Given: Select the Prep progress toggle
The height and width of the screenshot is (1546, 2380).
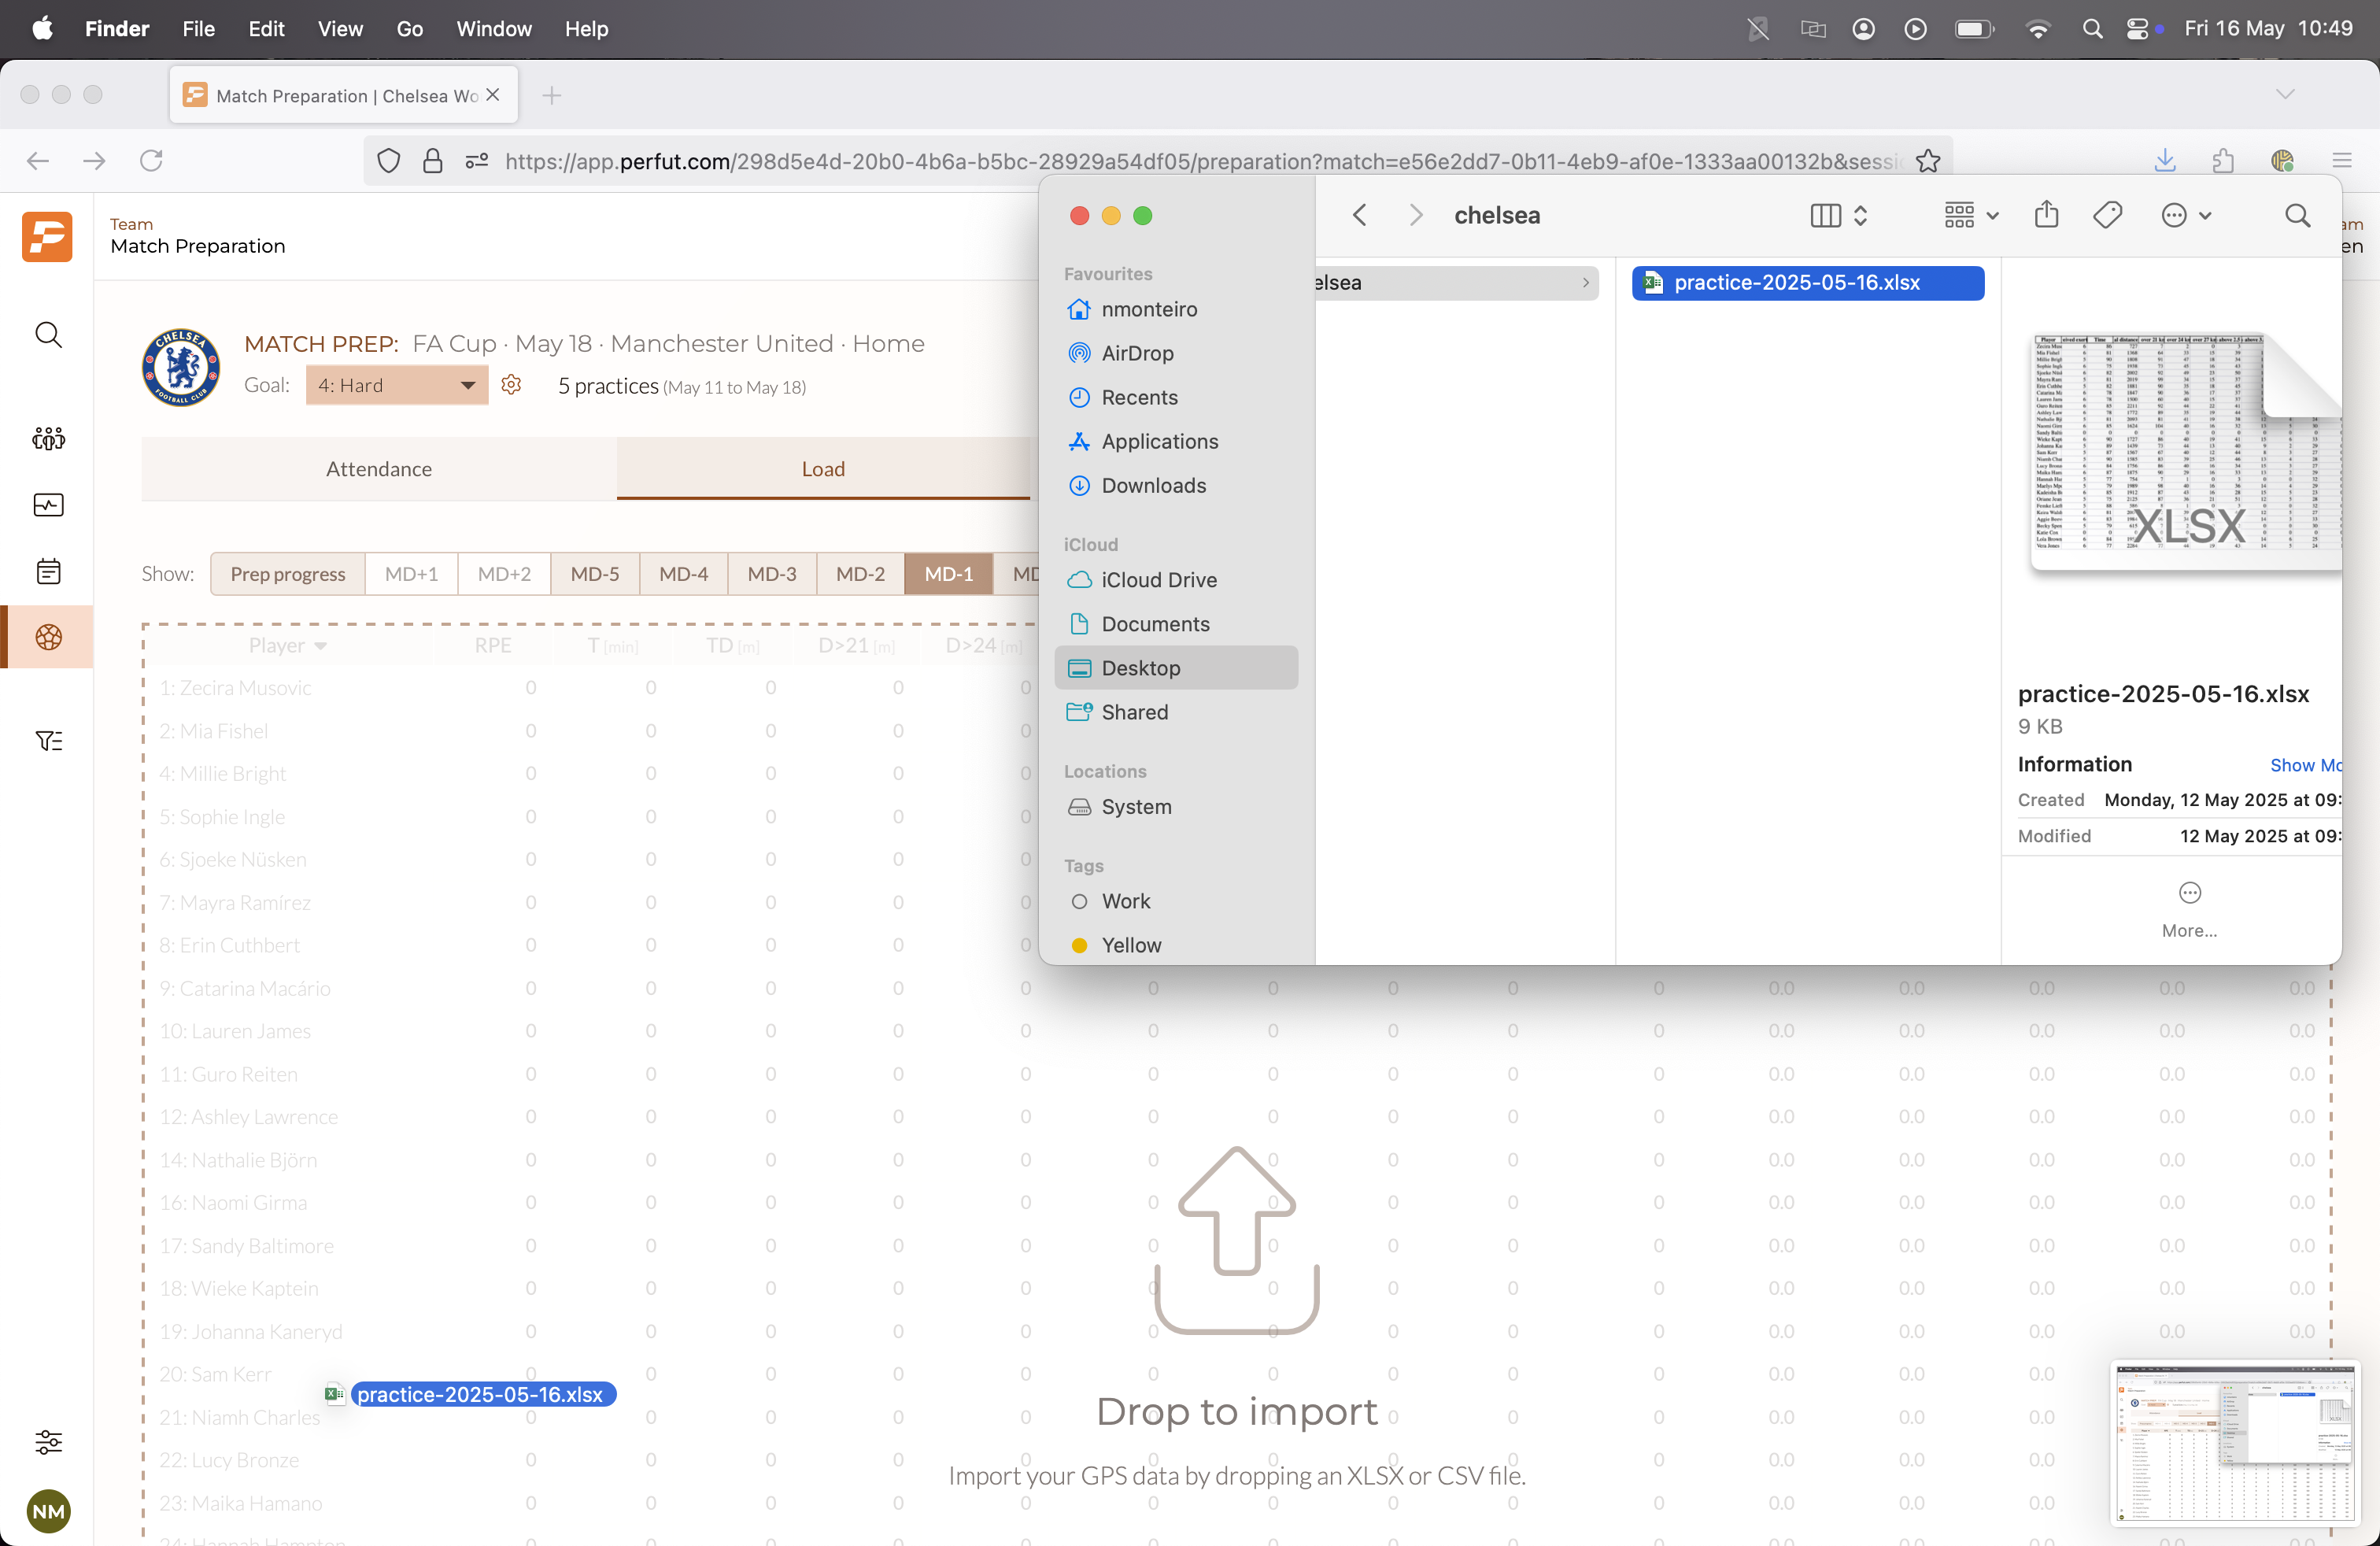Looking at the screenshot, I should point(287,573).
